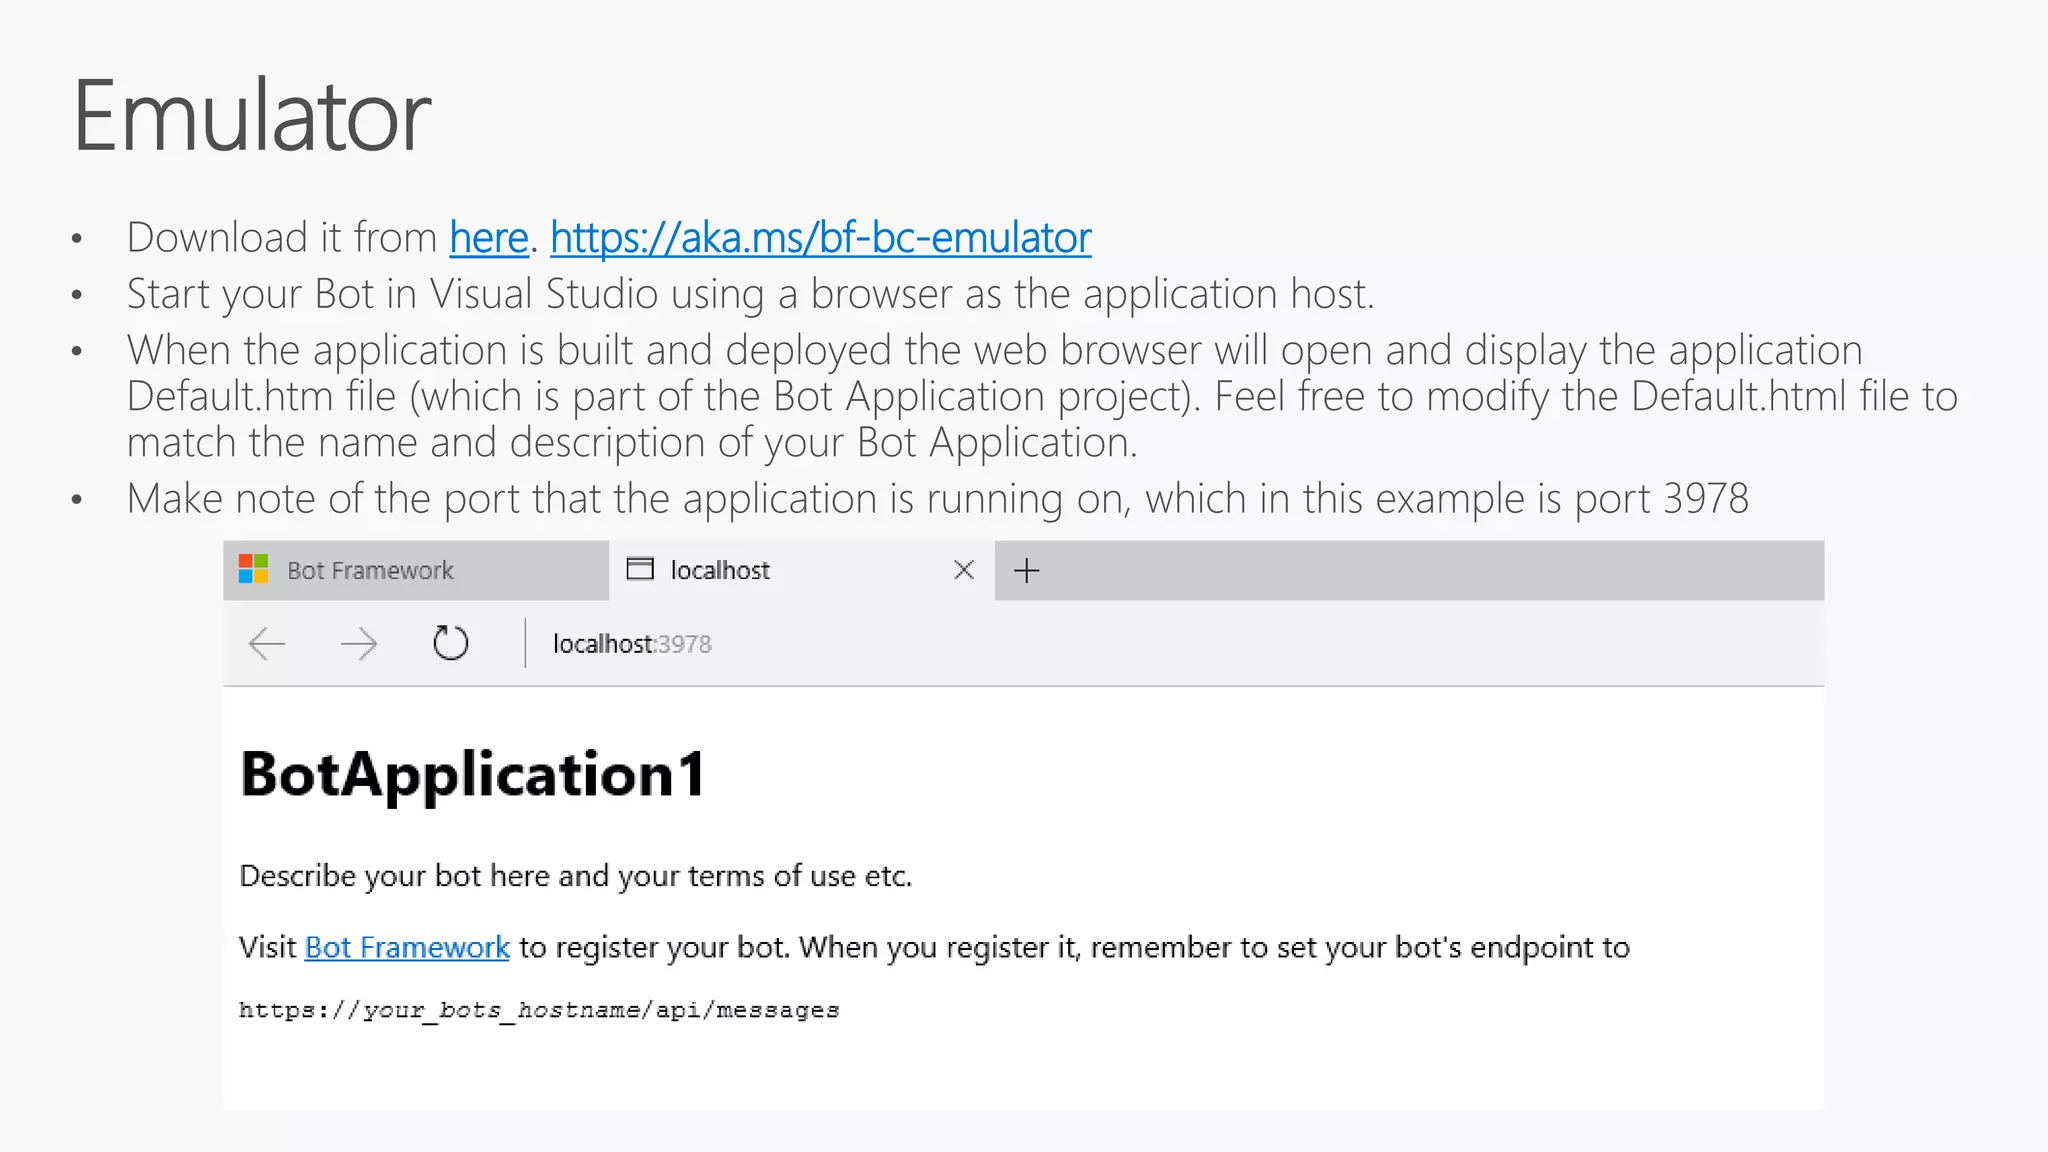Select the localhost tab
The width and height of the screenshot is (2048, 1152).
pos(802,571)
